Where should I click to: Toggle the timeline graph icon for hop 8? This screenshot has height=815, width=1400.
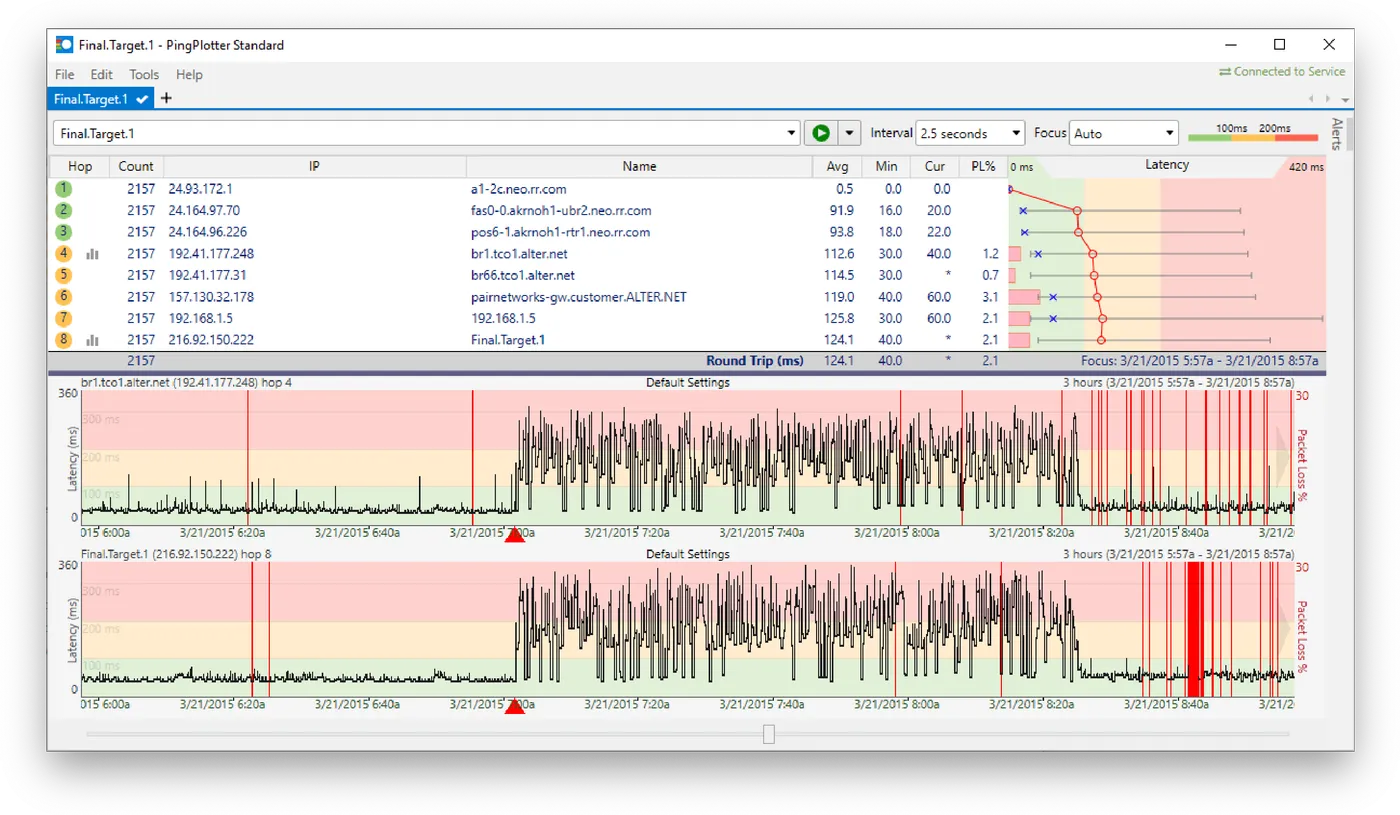click(93, 340)
